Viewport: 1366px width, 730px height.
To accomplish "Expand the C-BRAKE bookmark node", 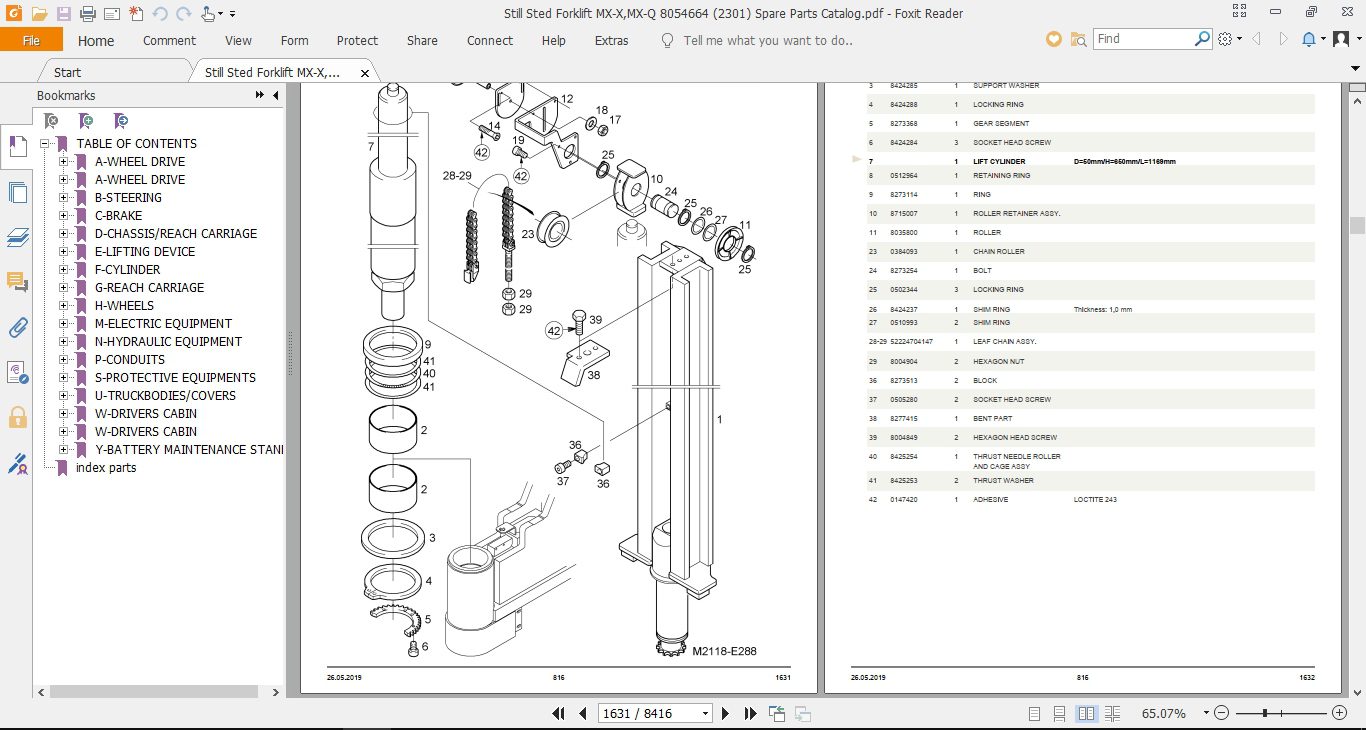I will [63, 216].
